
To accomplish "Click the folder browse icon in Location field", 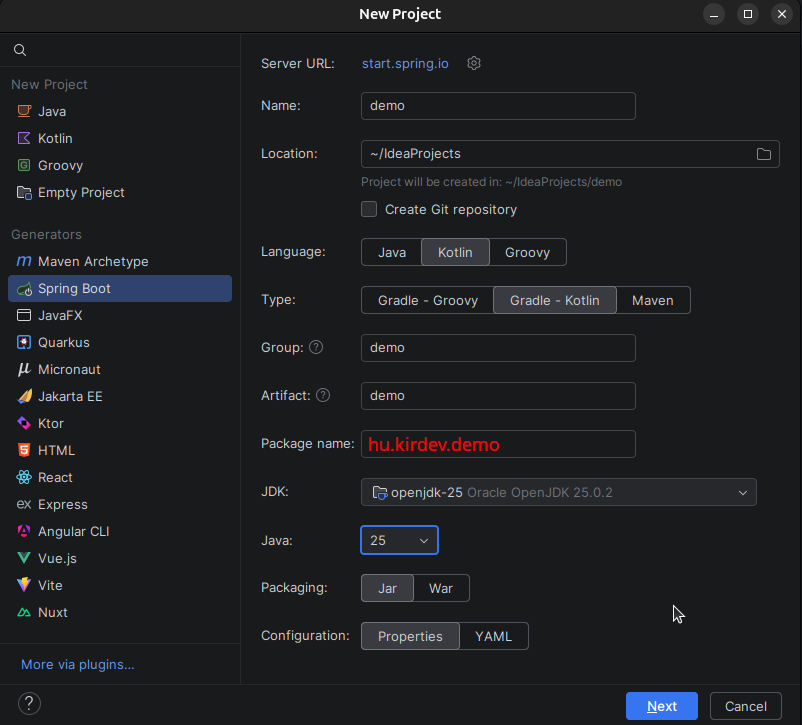I will (764, 154).
